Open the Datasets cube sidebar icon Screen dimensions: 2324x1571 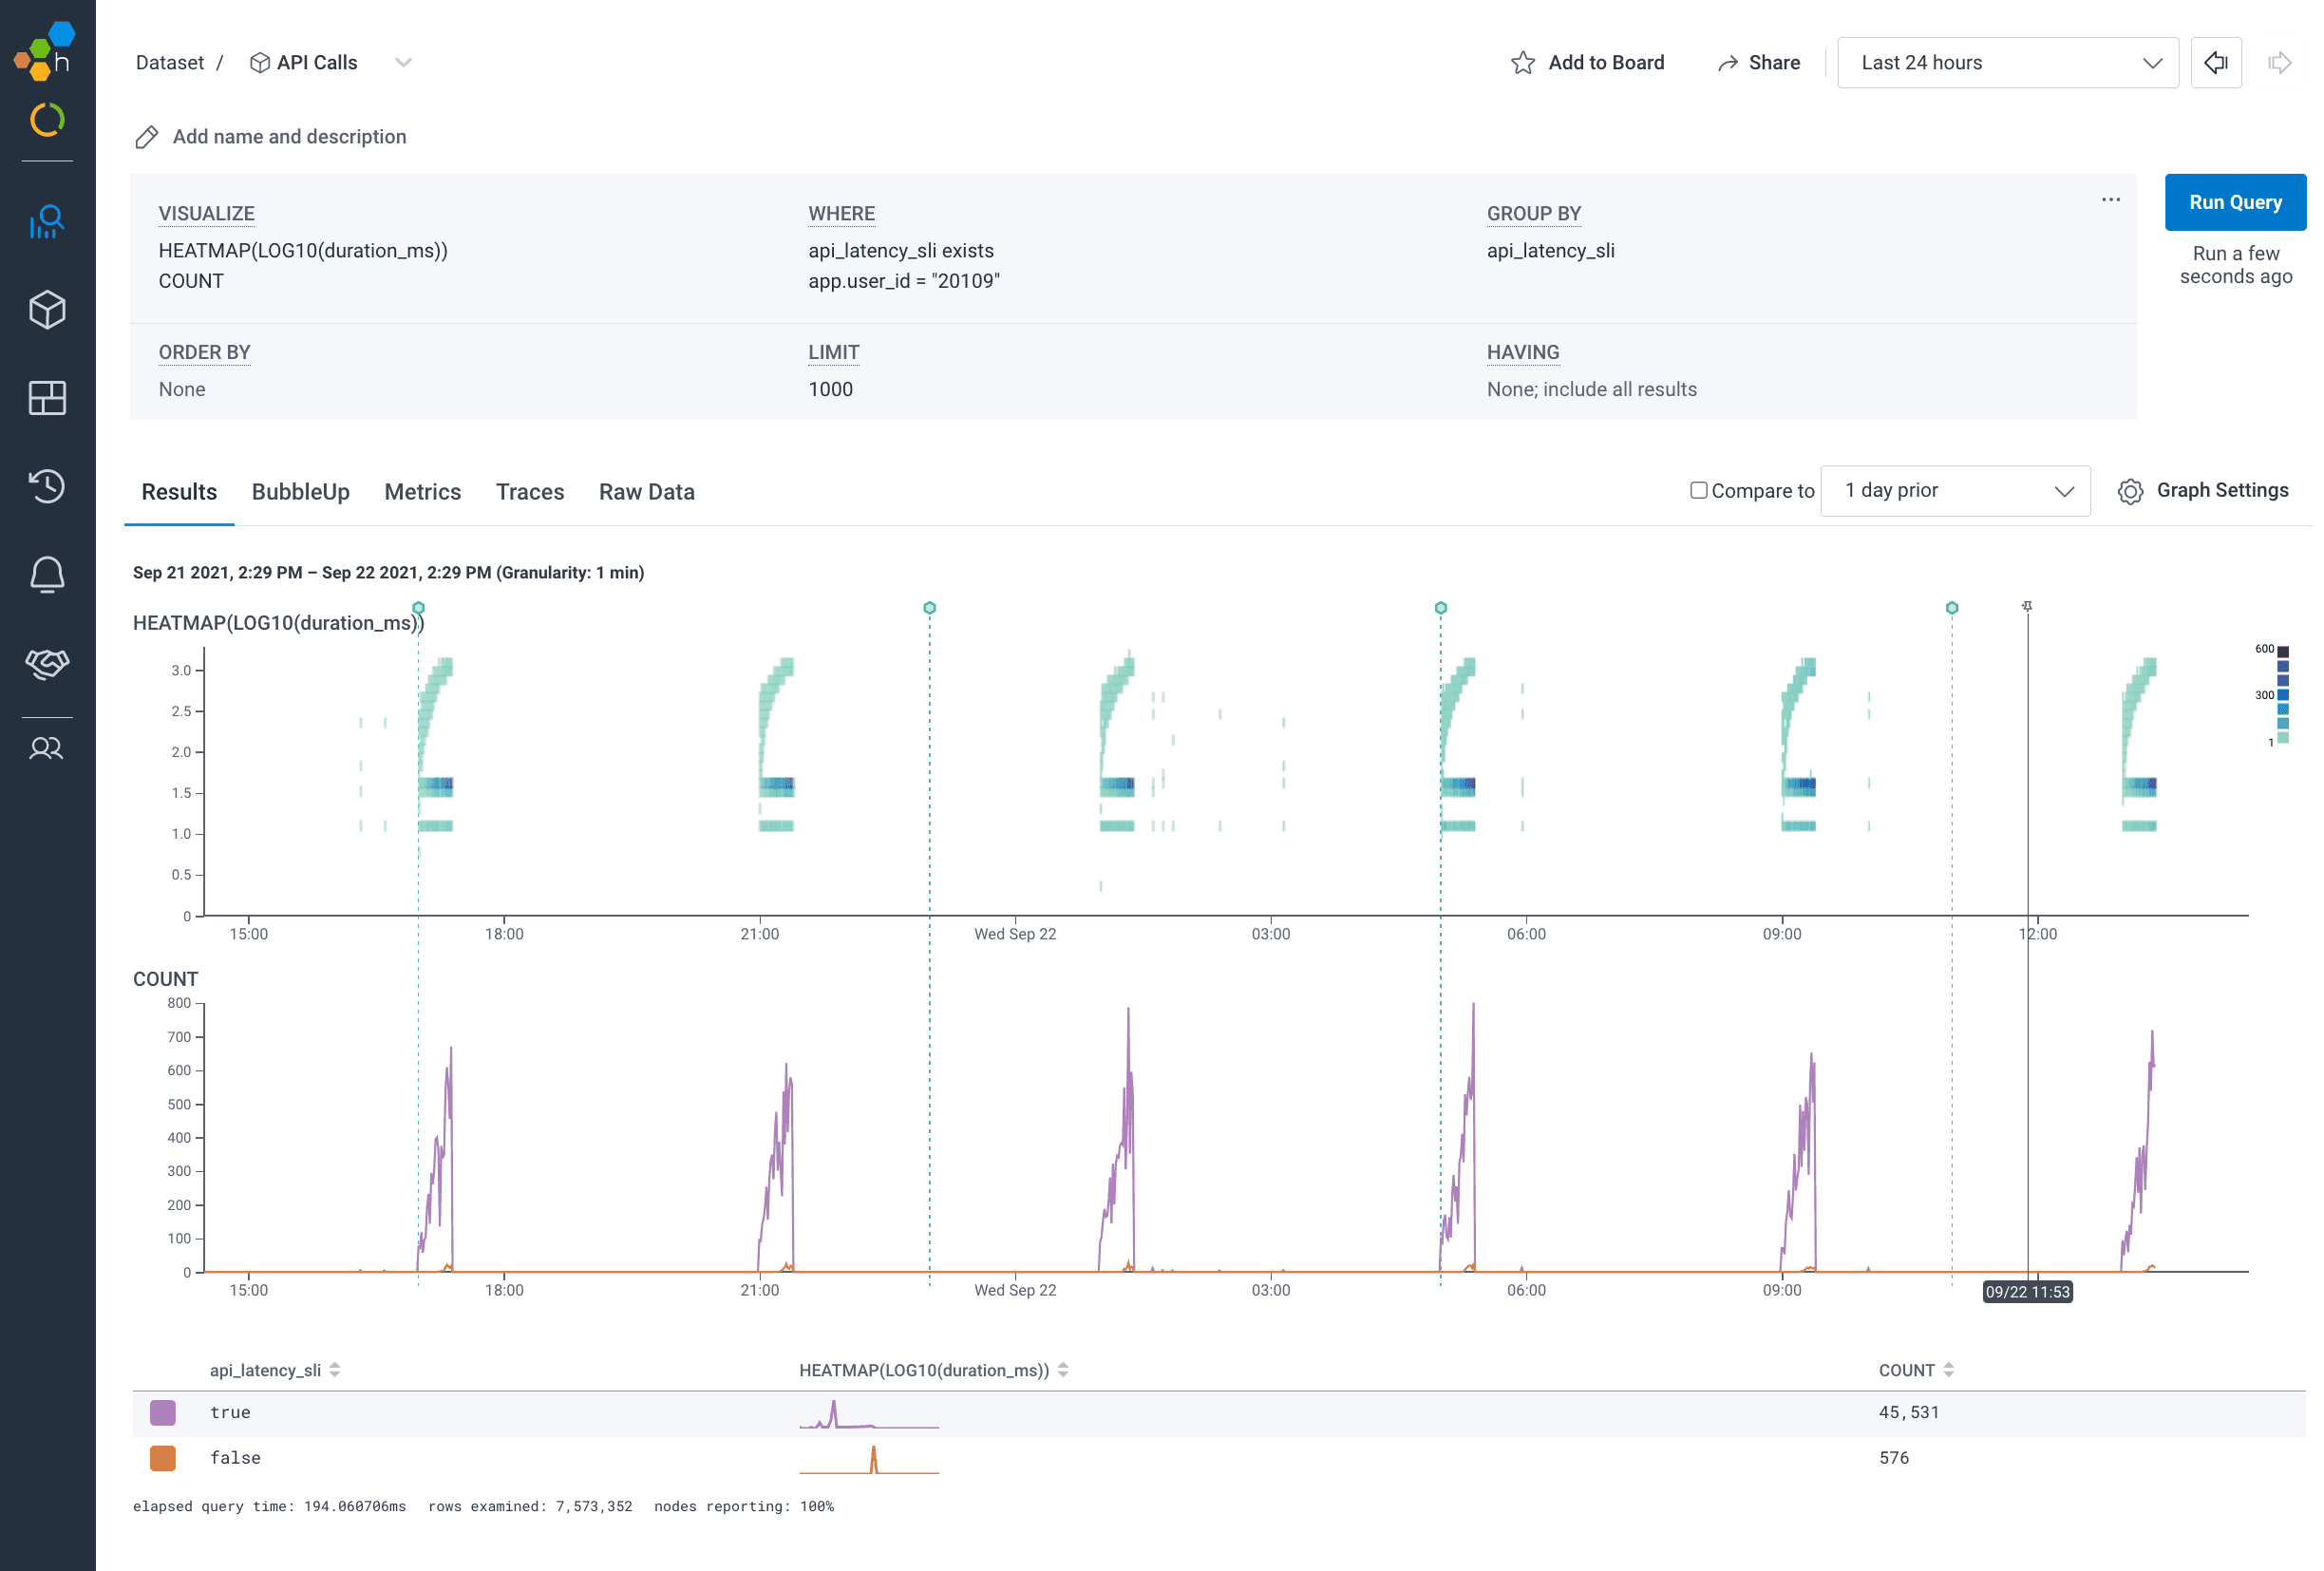pyautogui.click(x=47, y=310)
